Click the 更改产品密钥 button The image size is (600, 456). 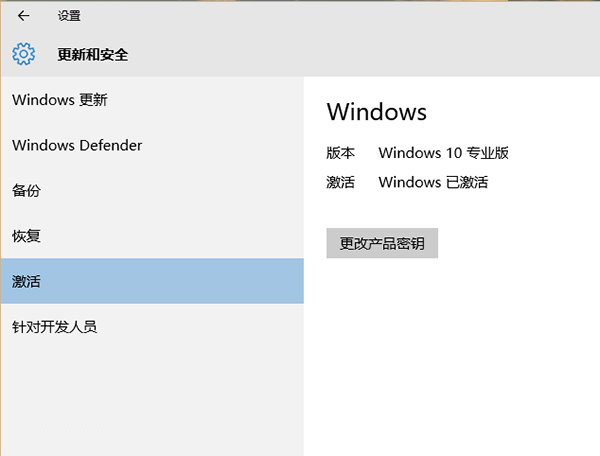[382, 243]
